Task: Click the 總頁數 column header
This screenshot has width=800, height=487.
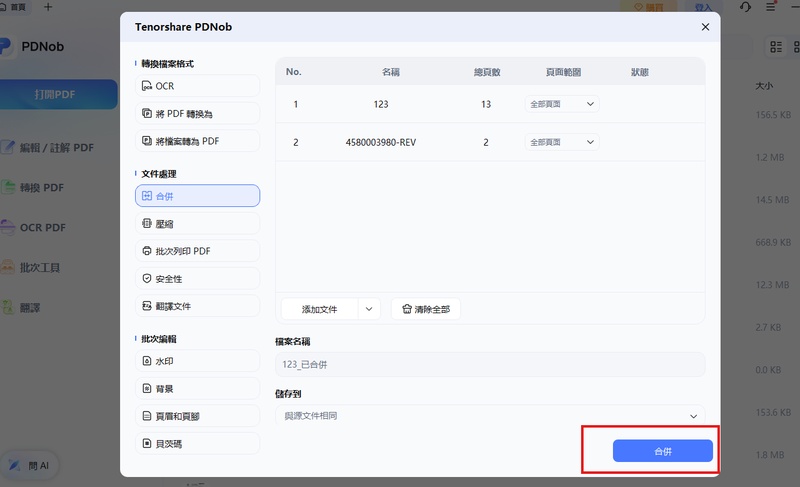Action: click(x=487, y=72)
